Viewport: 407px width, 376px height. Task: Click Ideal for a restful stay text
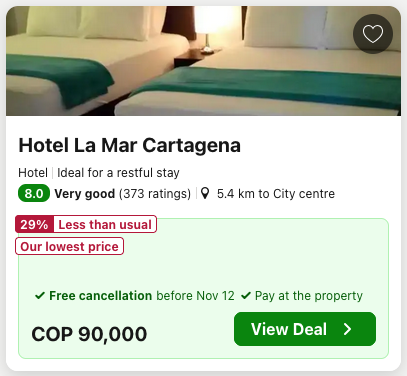coord(118,173)
